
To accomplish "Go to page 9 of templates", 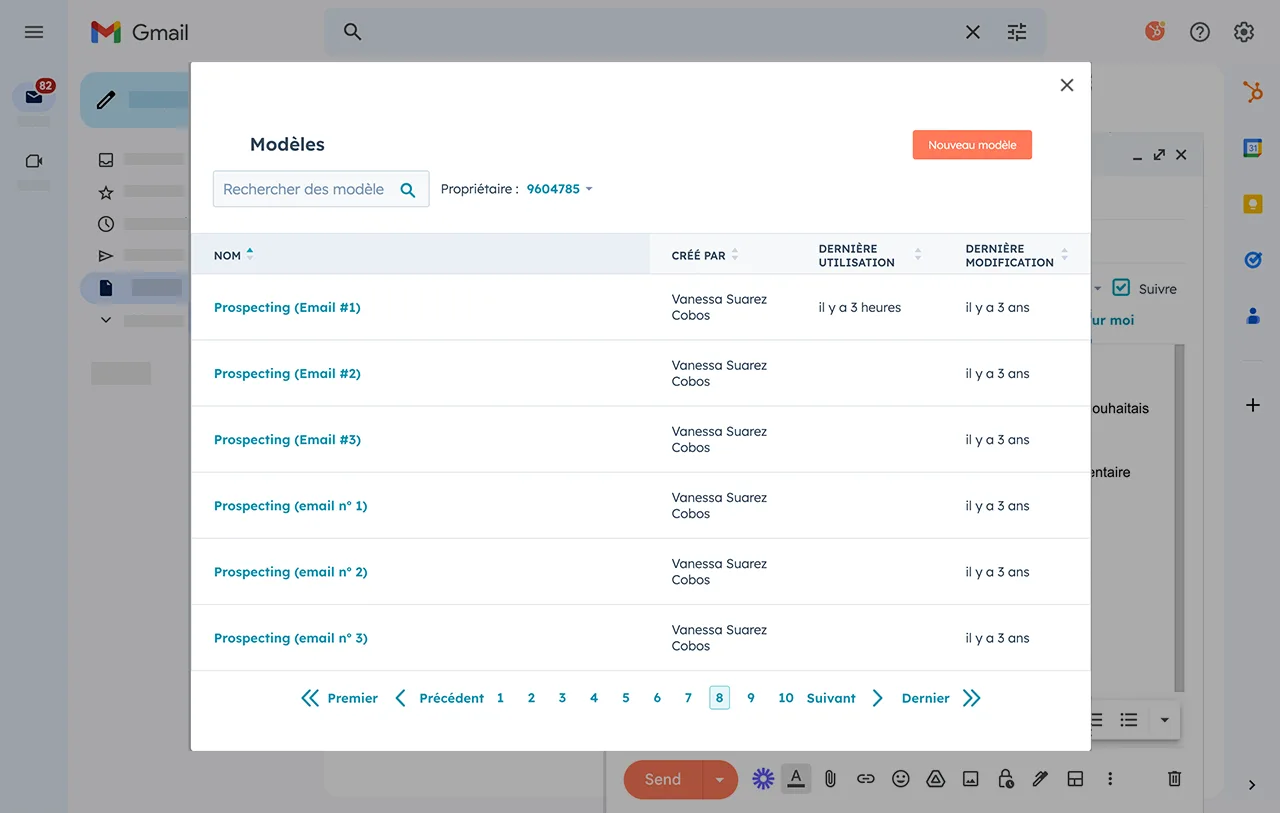I will (751, 698).
